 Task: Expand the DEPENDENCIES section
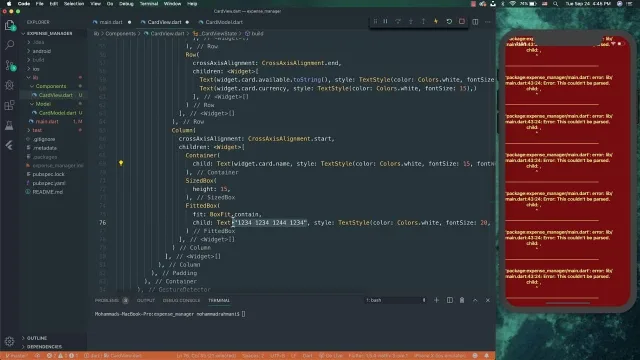pyautogui.click(x=44, y=347)
